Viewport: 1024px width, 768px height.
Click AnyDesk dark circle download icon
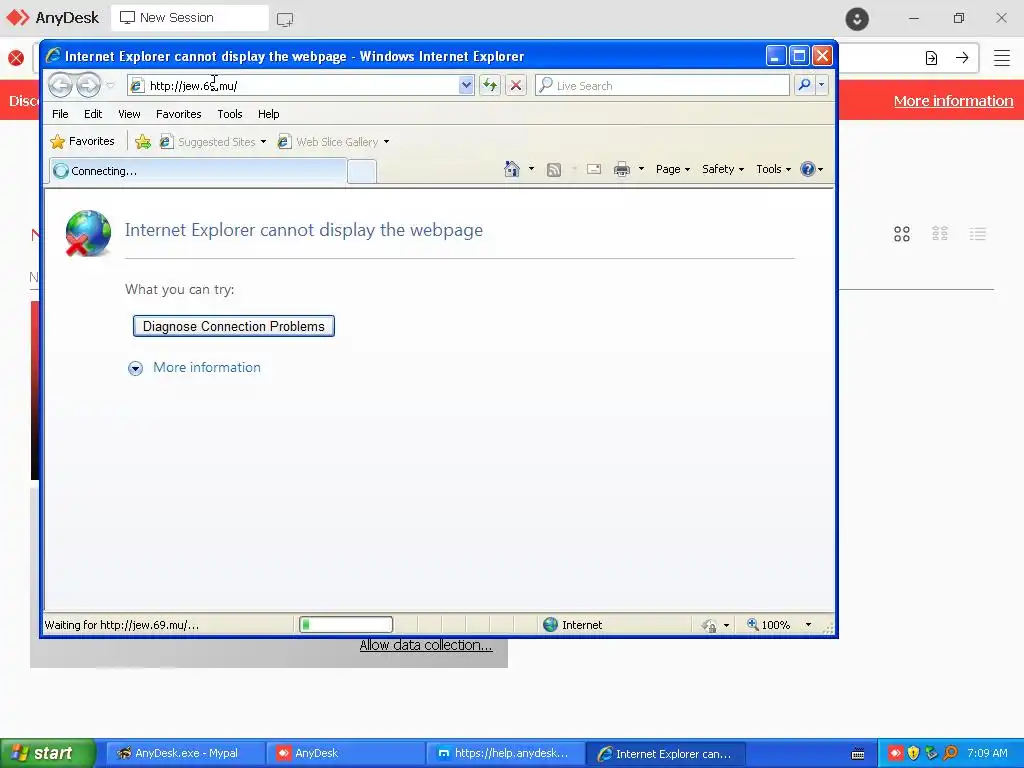point(857,18)
